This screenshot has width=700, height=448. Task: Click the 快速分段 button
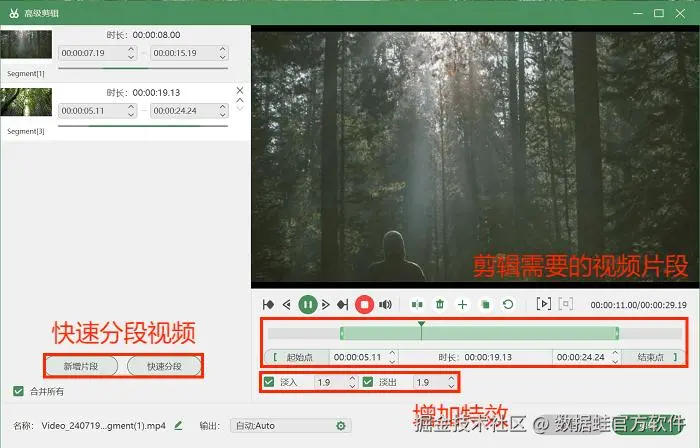coord(164,366)
